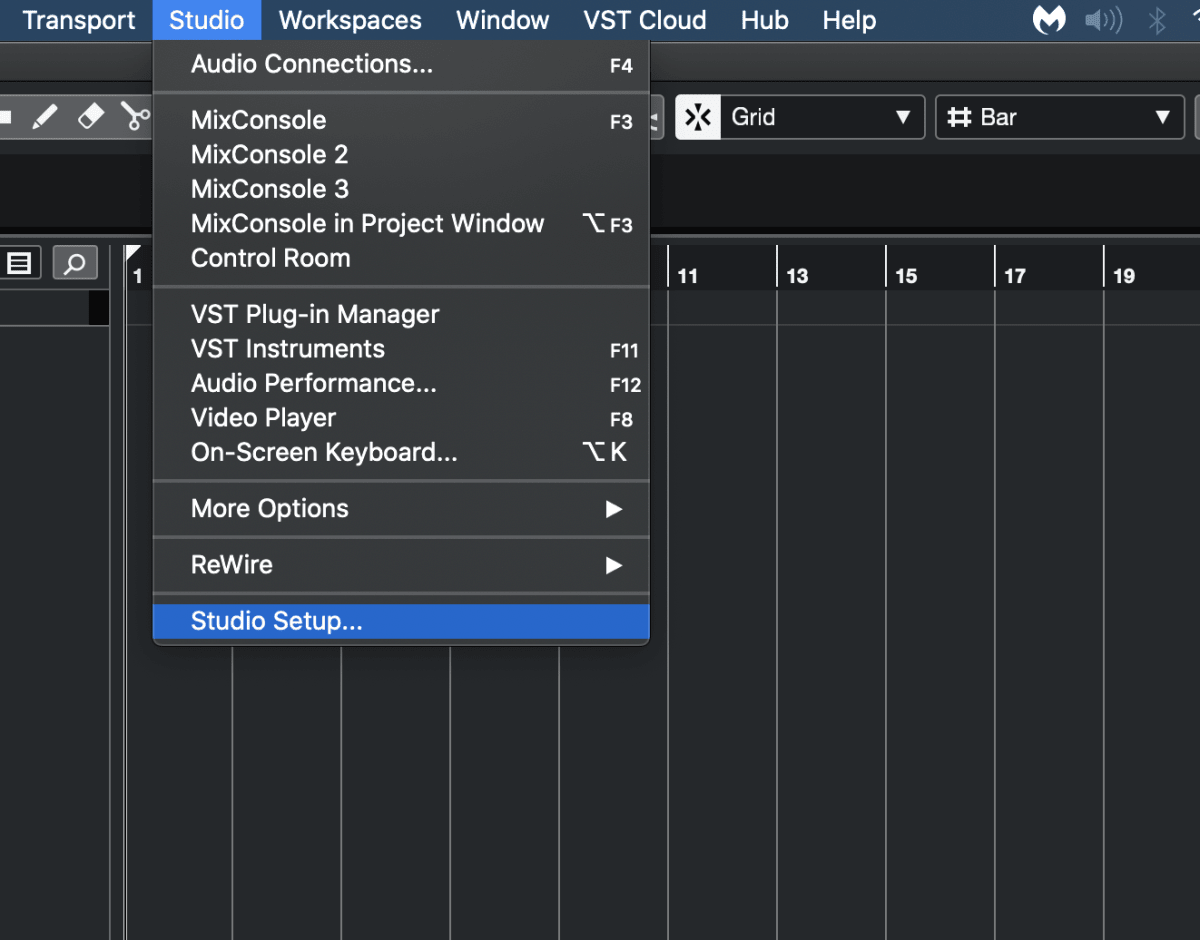Click bar 17 on the ruler
The height and width of the screenshot is (940, 1200).
tap(1015, 276)
